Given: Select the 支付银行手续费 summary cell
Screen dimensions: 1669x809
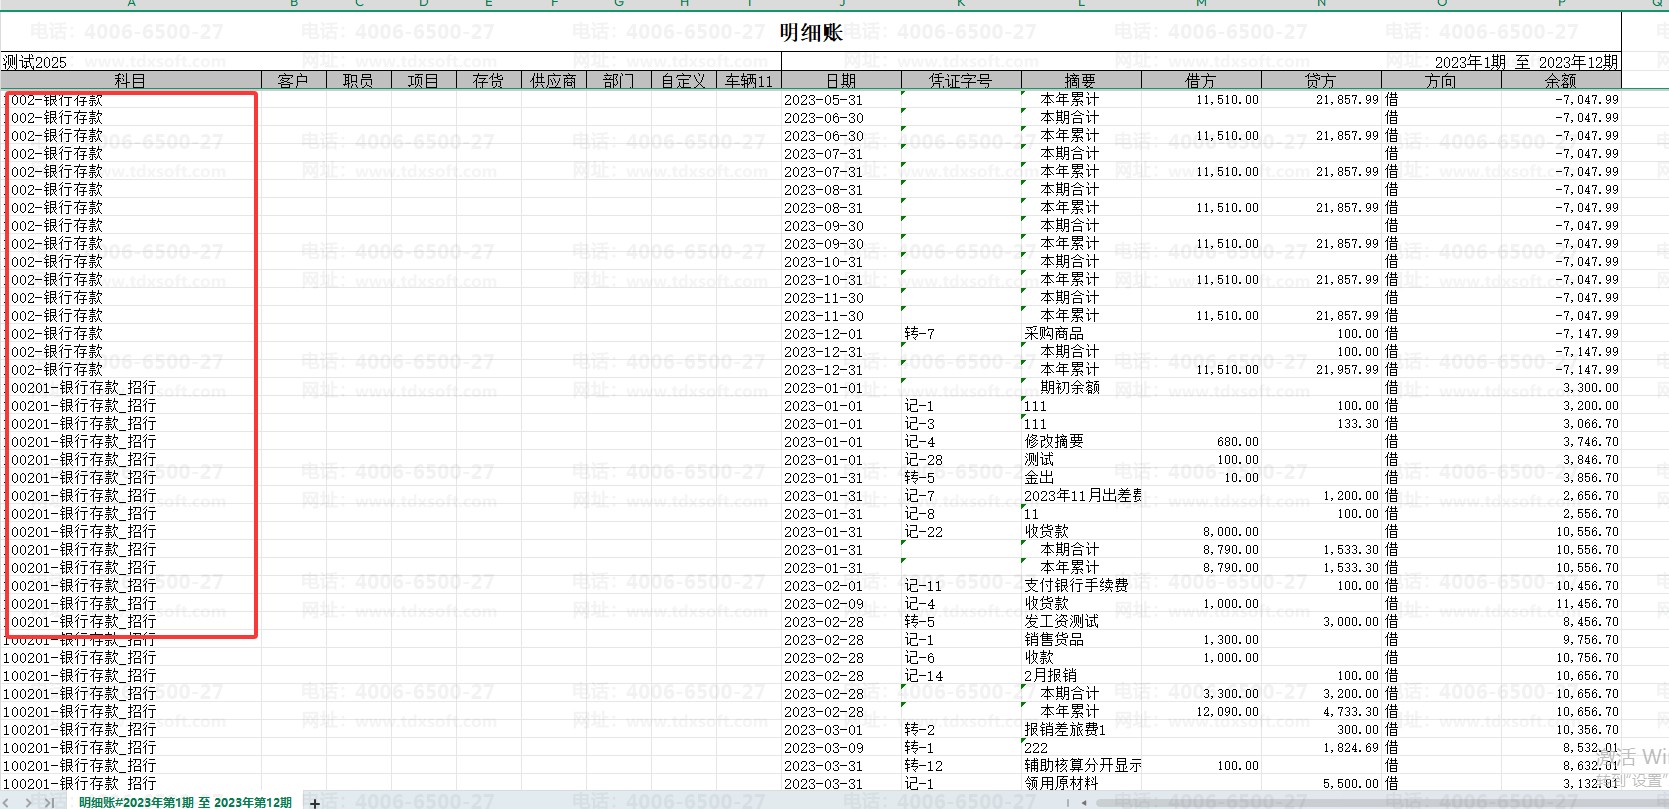Looking at the screenshot, I should [1076, 586].
